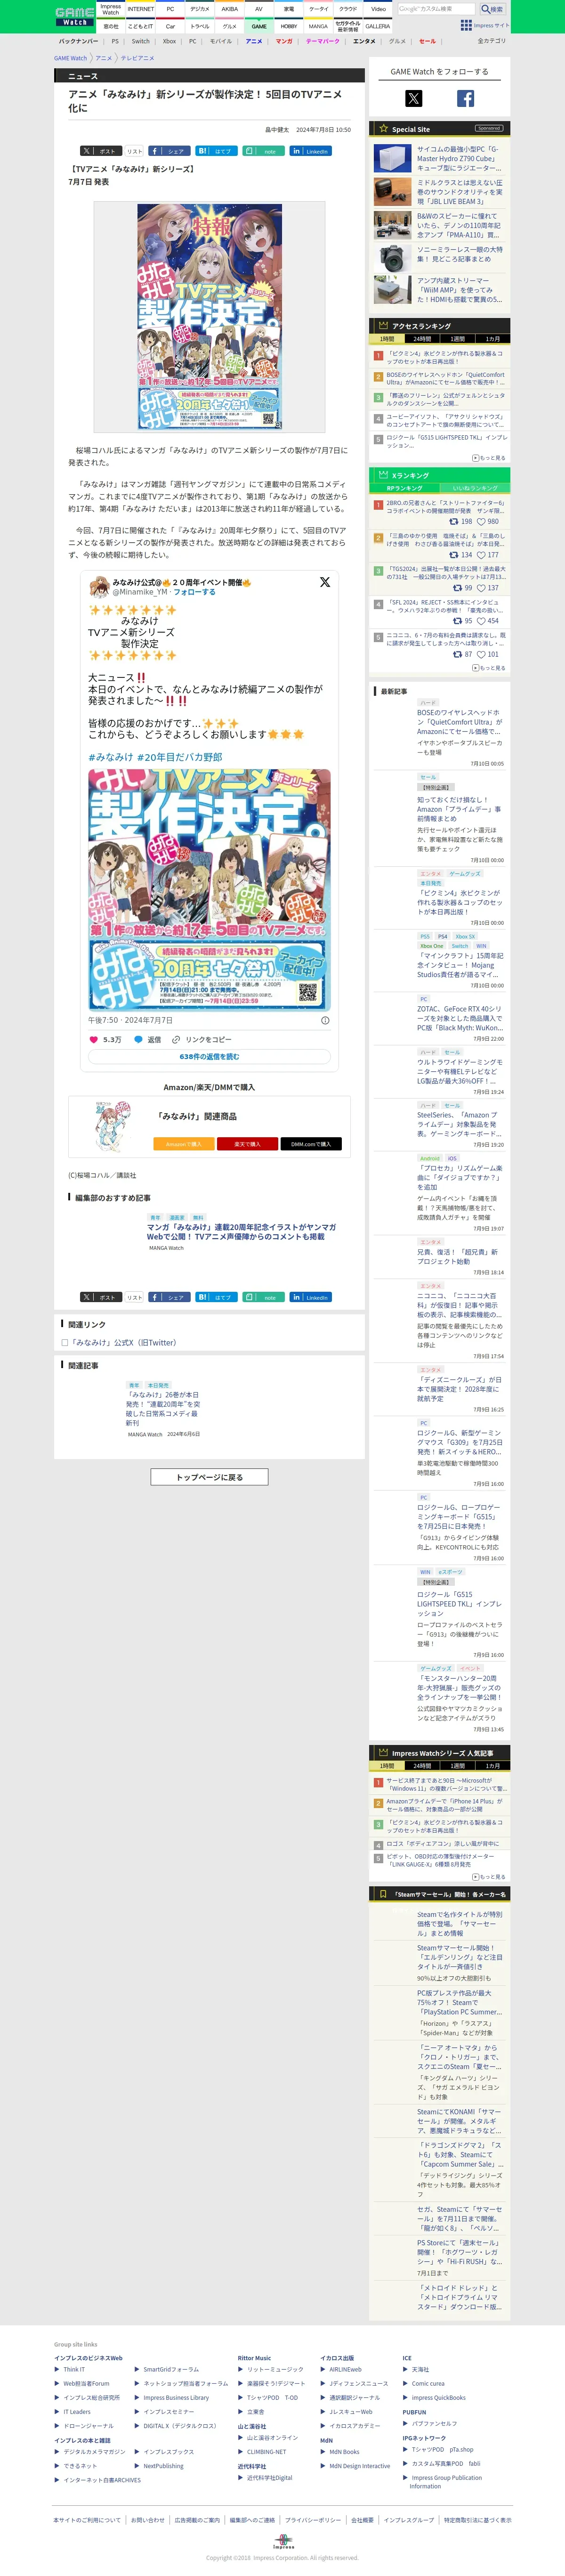Click the bottom note share button
565x2576 pixels.
[263, 1297]
